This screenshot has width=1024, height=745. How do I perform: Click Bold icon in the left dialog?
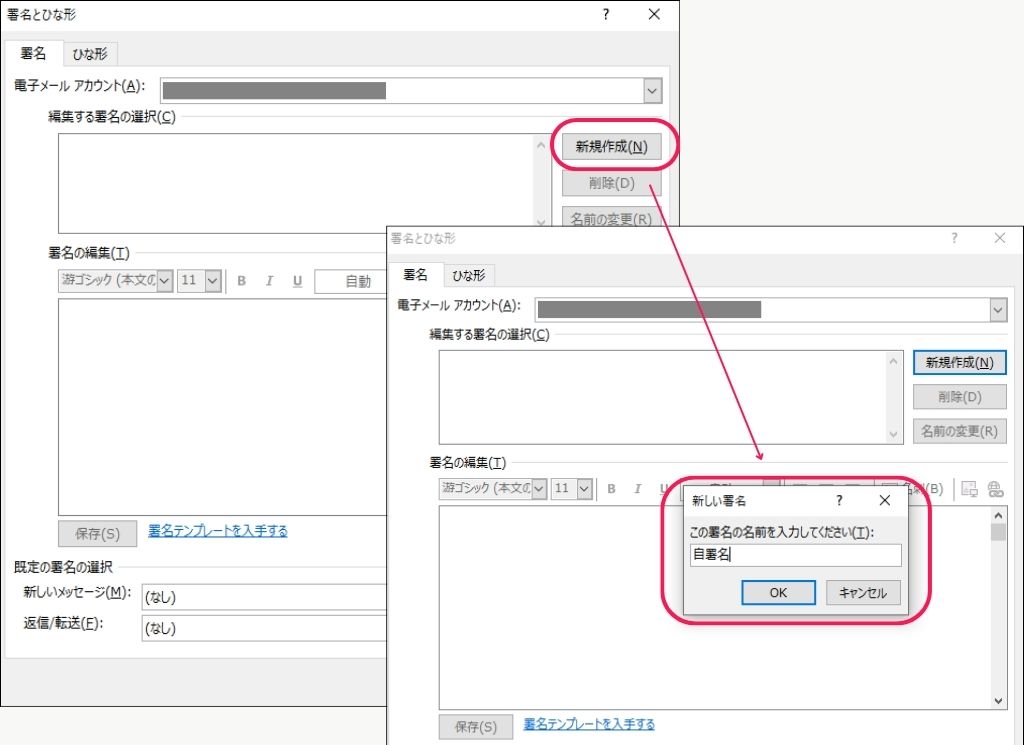(x=241, y=281)
